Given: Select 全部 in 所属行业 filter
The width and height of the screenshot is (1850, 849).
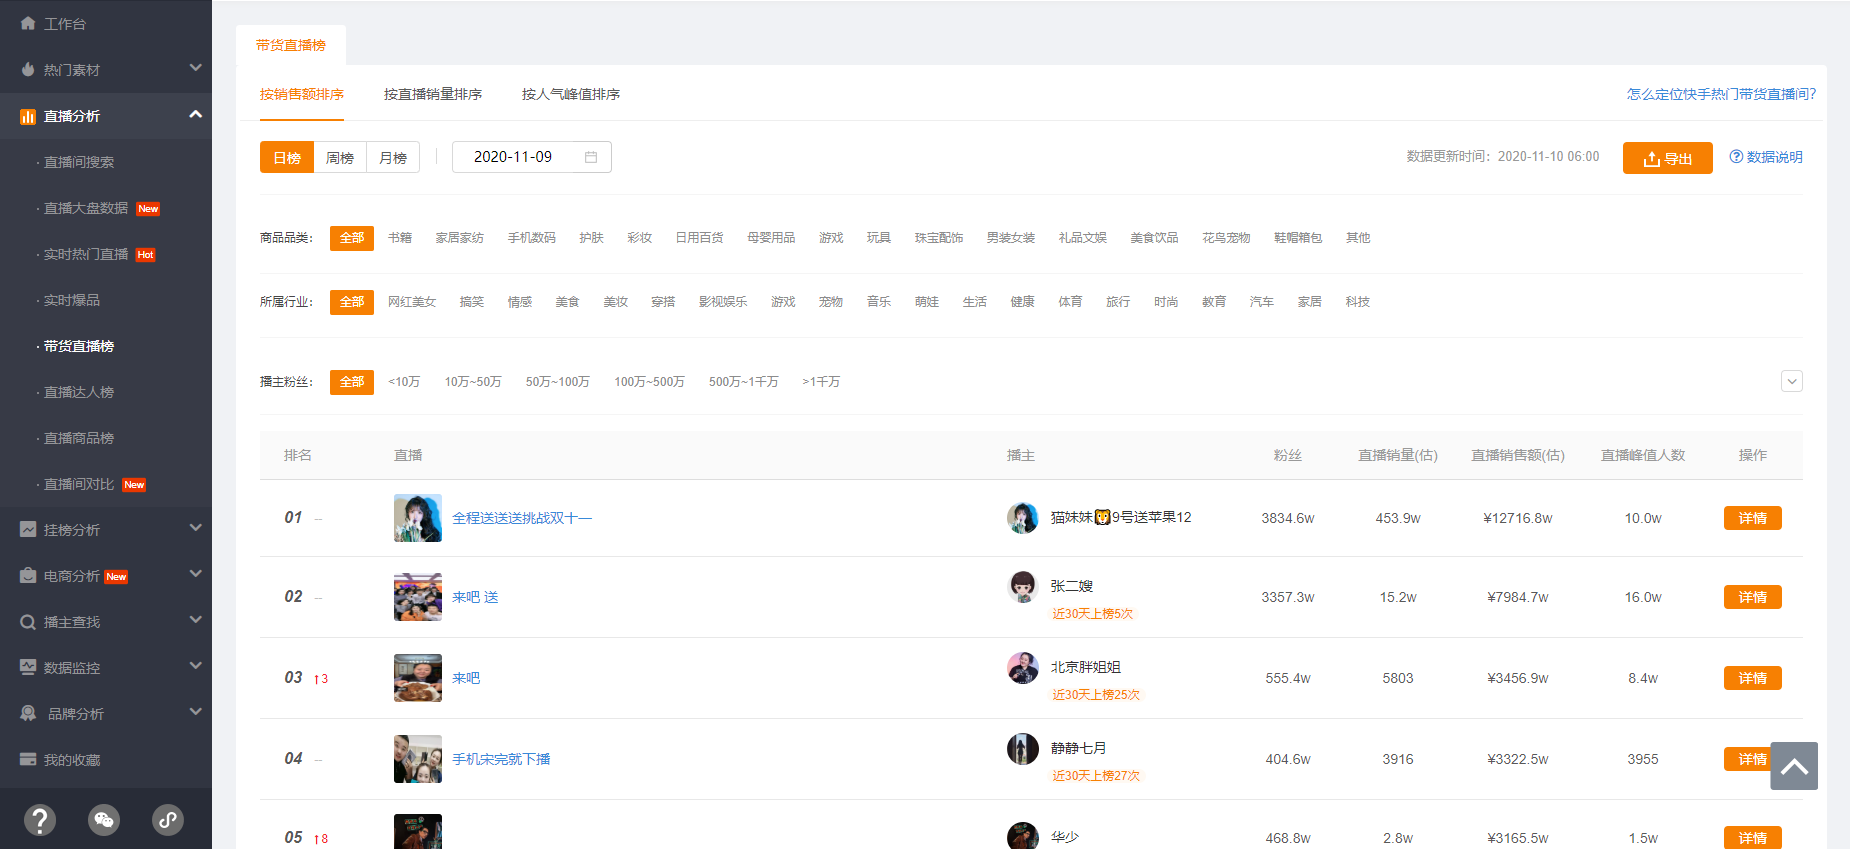Looking at the screenshot, I should pos(352,302).
